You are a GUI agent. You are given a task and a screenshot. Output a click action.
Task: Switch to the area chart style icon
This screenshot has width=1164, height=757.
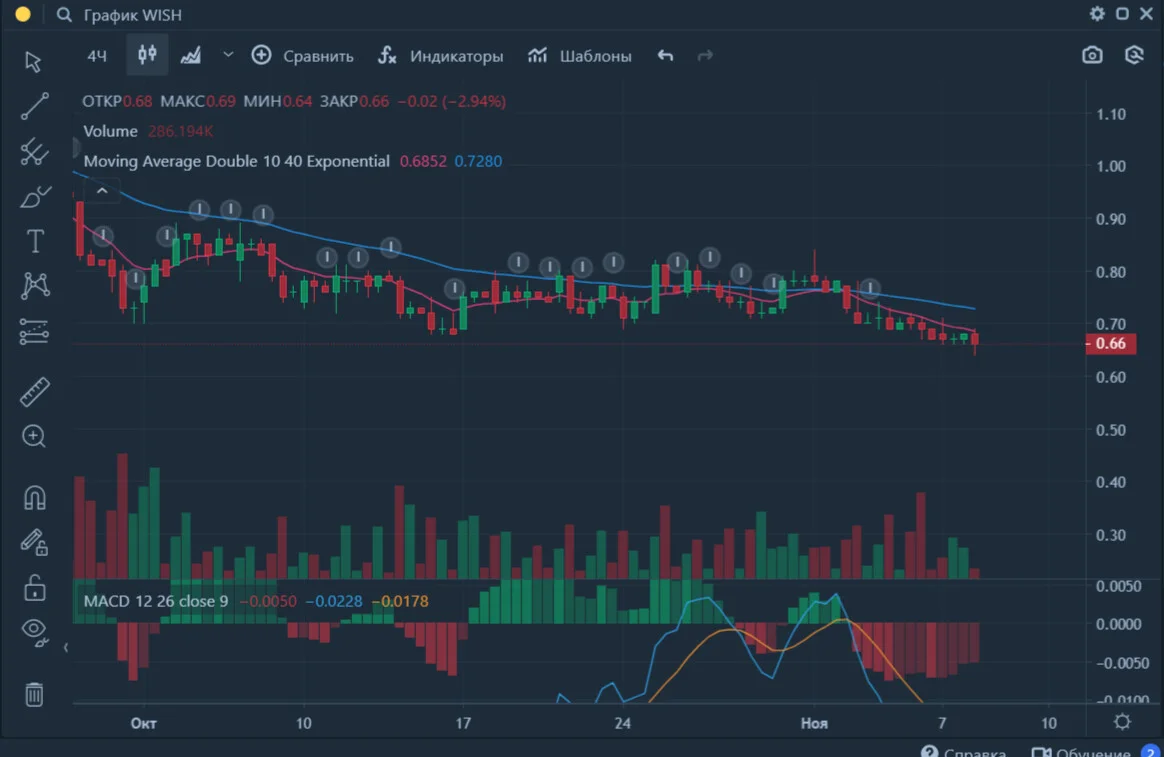[x=191, y=56]
